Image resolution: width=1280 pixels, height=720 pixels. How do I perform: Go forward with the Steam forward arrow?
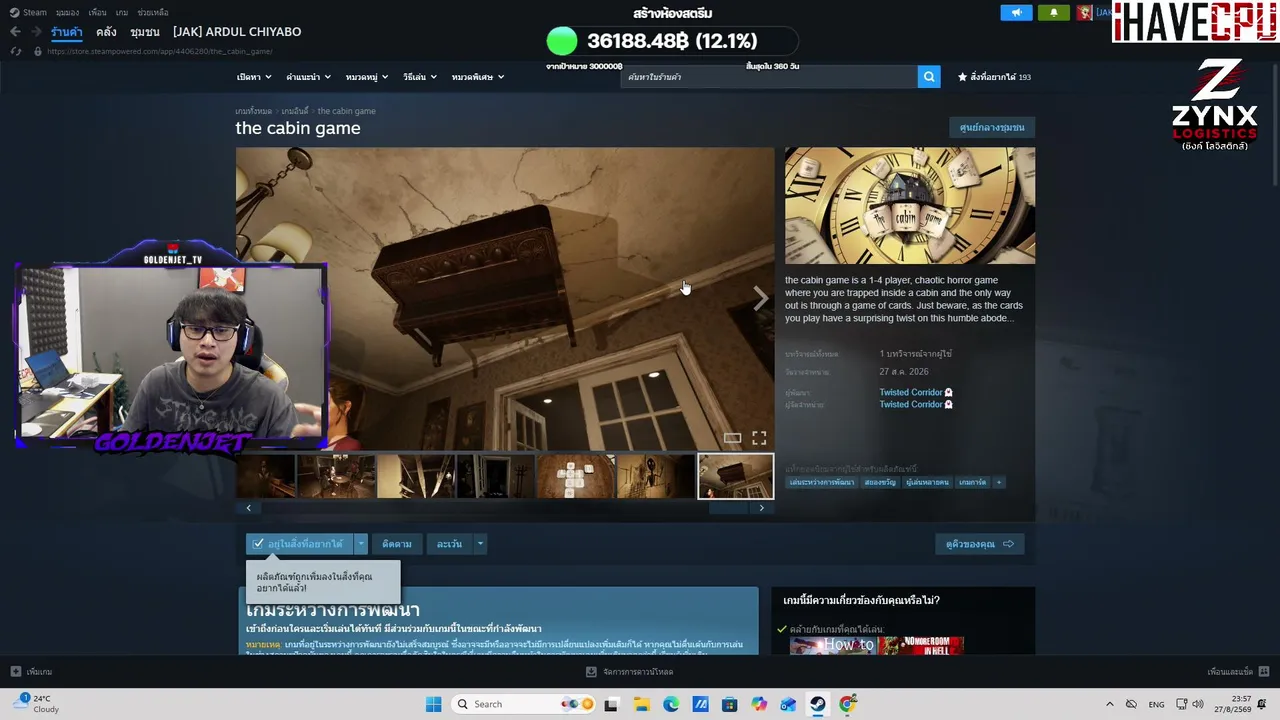[36, 32]
